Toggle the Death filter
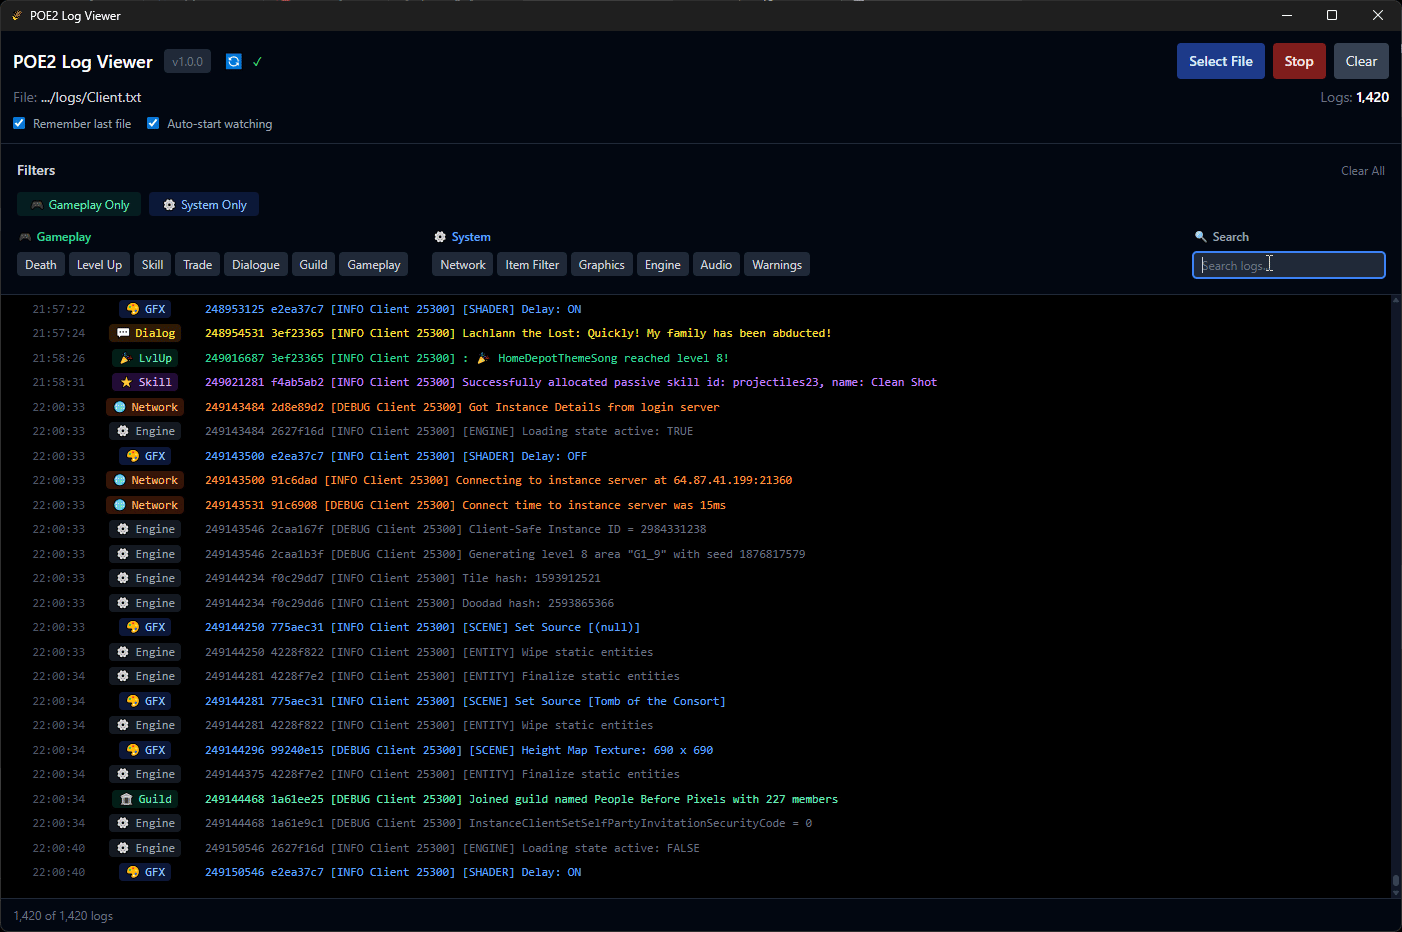The width and height of the screenshot is (1402, 932). tap(41, 265)
